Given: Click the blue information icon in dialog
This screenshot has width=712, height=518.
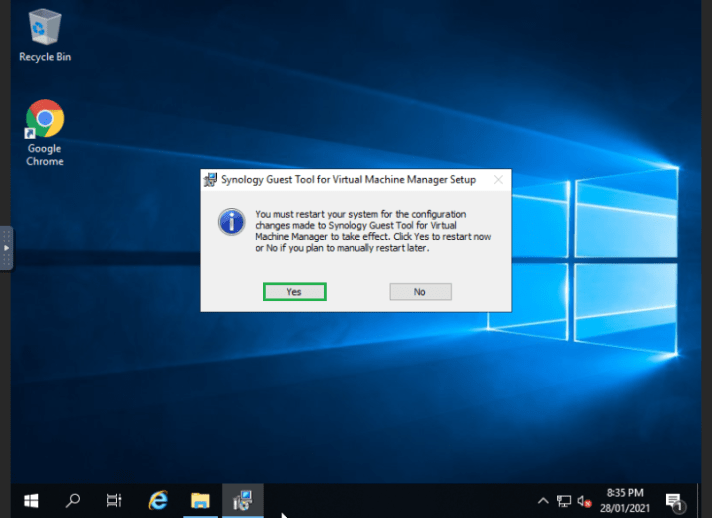Looking at the screenshot, I should pos(231,221).
